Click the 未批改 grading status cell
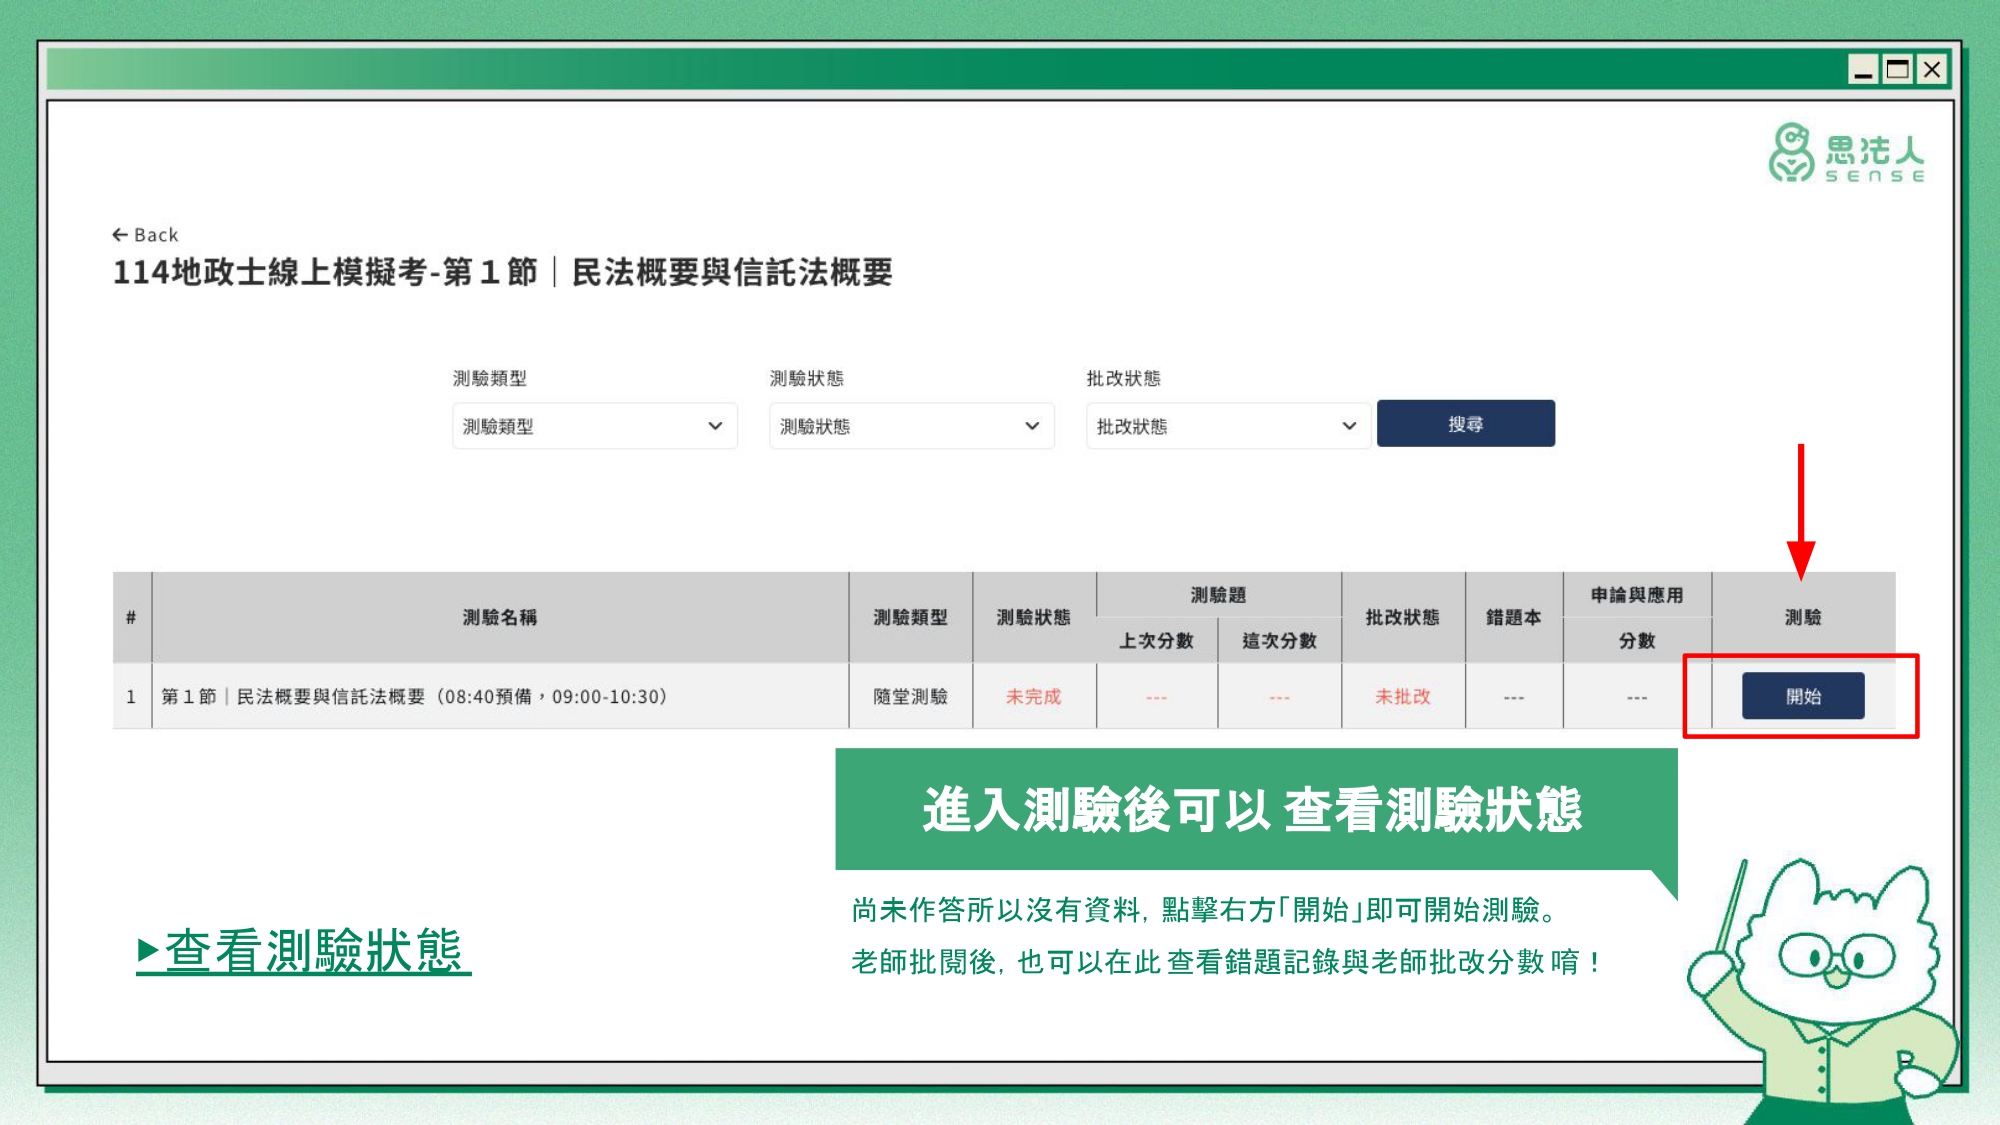The width and height of the screenshot is (2000, 1125). [x=1402, y=696]
